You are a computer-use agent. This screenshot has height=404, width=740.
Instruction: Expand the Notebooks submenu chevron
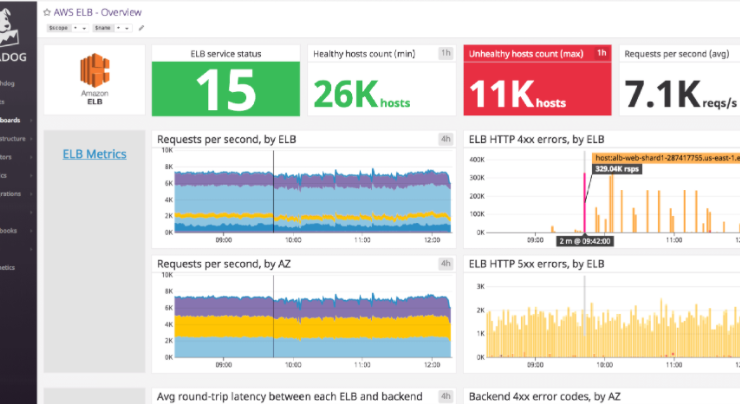point(31,231)
